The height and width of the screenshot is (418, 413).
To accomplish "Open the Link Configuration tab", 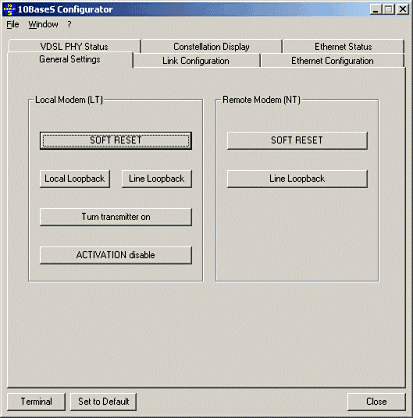I will (196, 61).
